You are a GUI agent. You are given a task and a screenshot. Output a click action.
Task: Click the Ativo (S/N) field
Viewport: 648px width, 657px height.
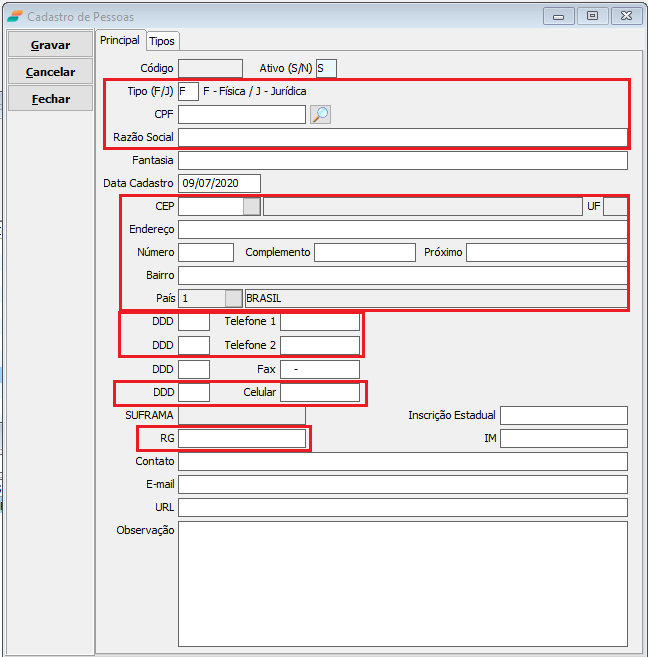click(x=326, y=68)
